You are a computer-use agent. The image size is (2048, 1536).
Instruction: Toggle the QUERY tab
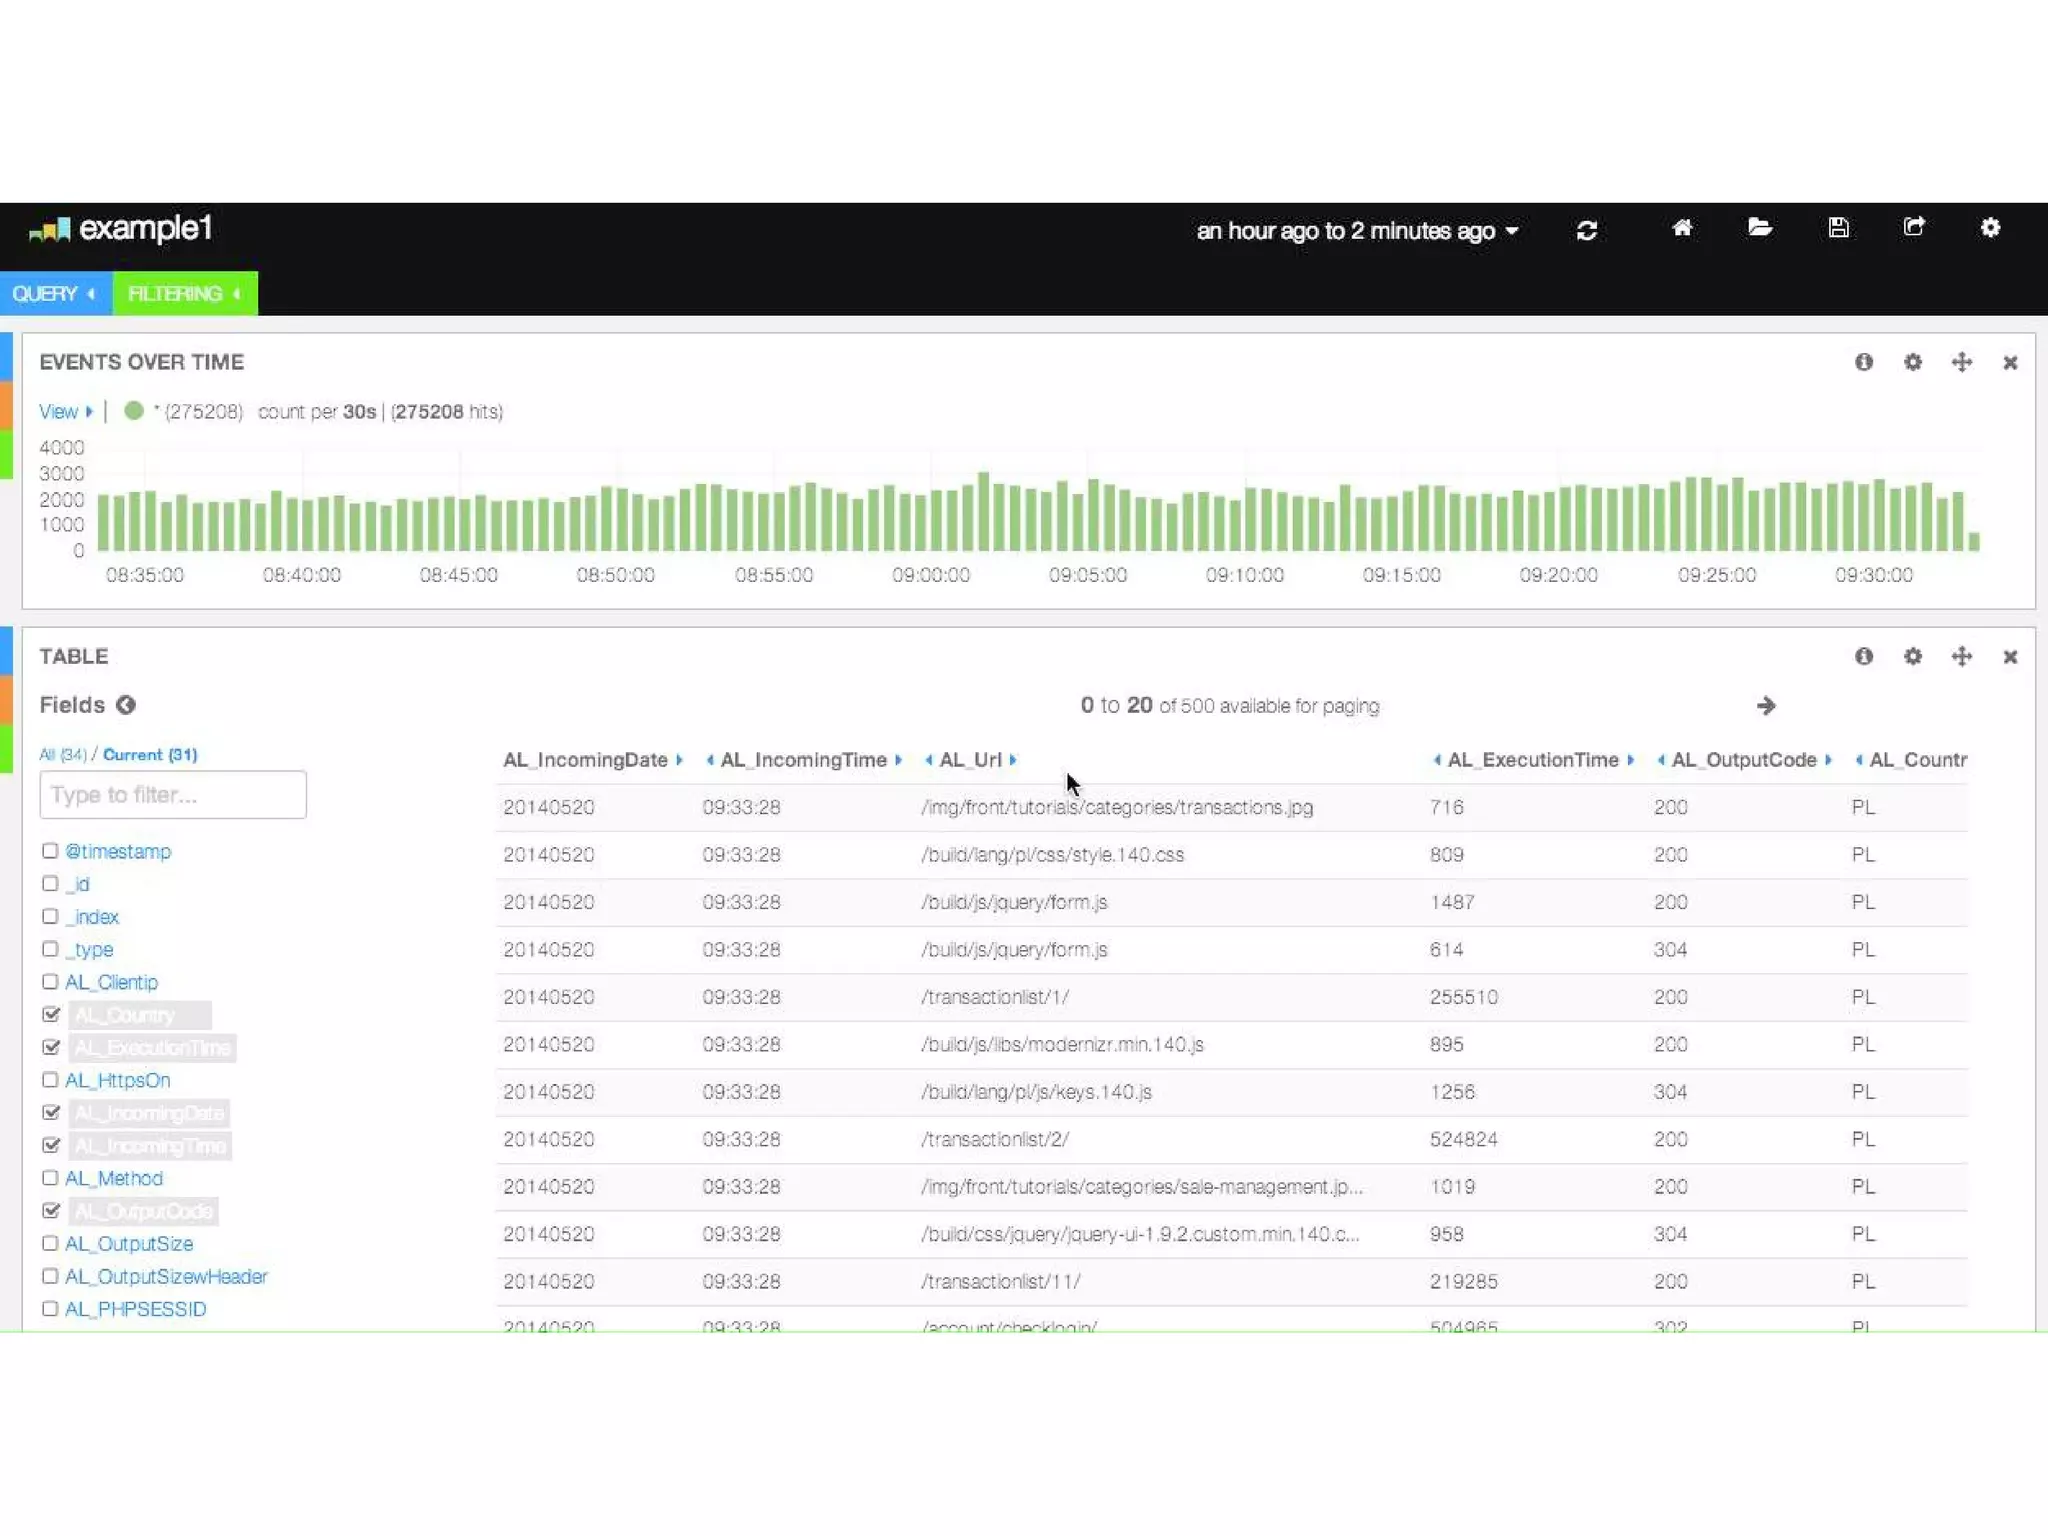(55, 293)
